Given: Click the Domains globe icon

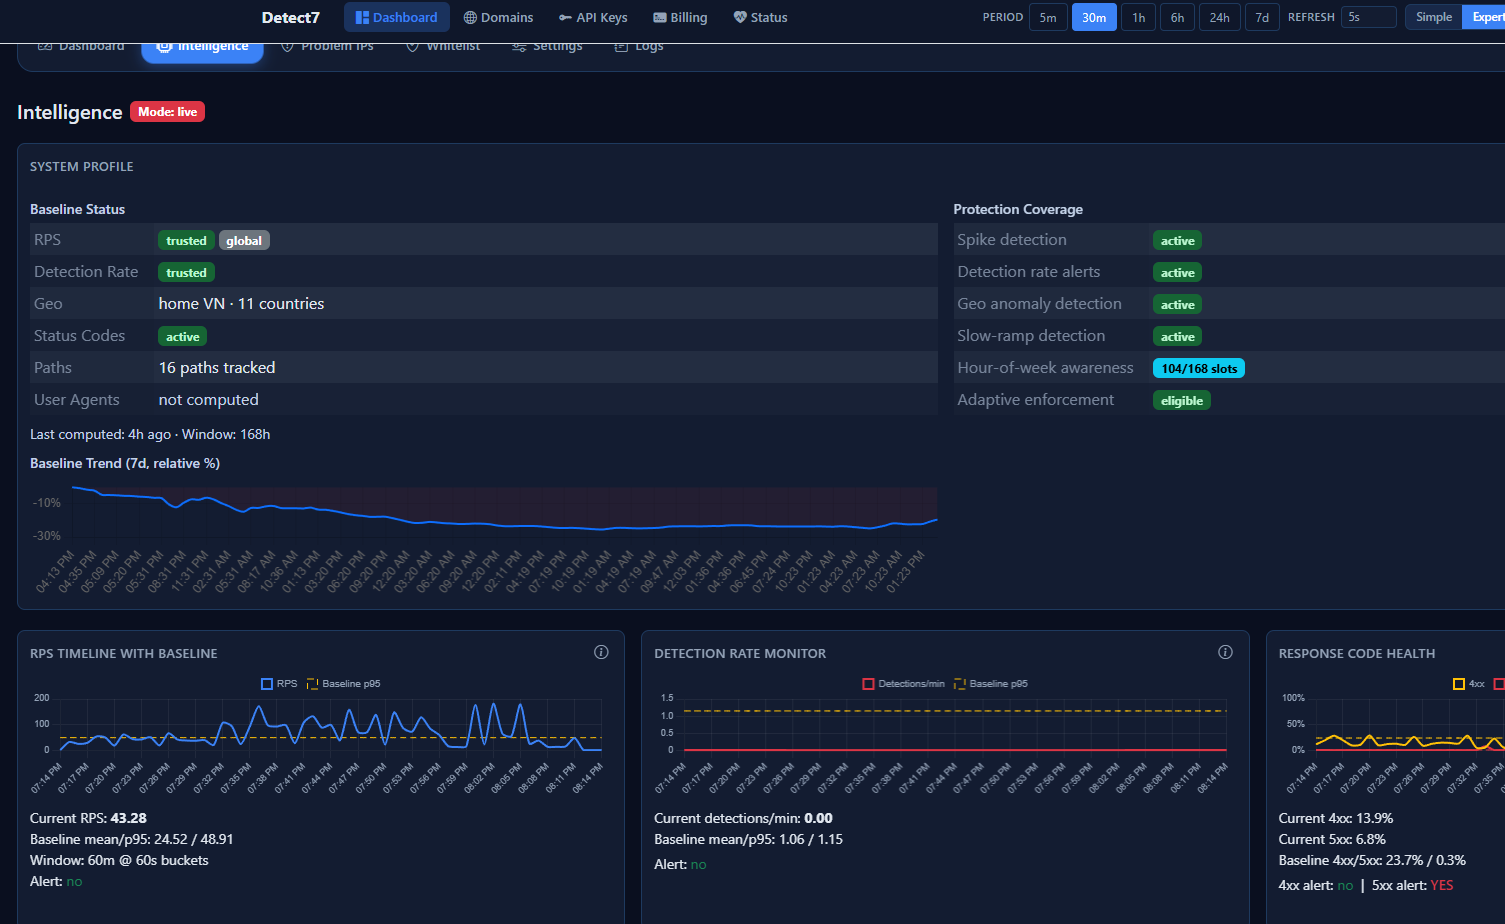Looking at the screenshot, I should pos(470,17).
